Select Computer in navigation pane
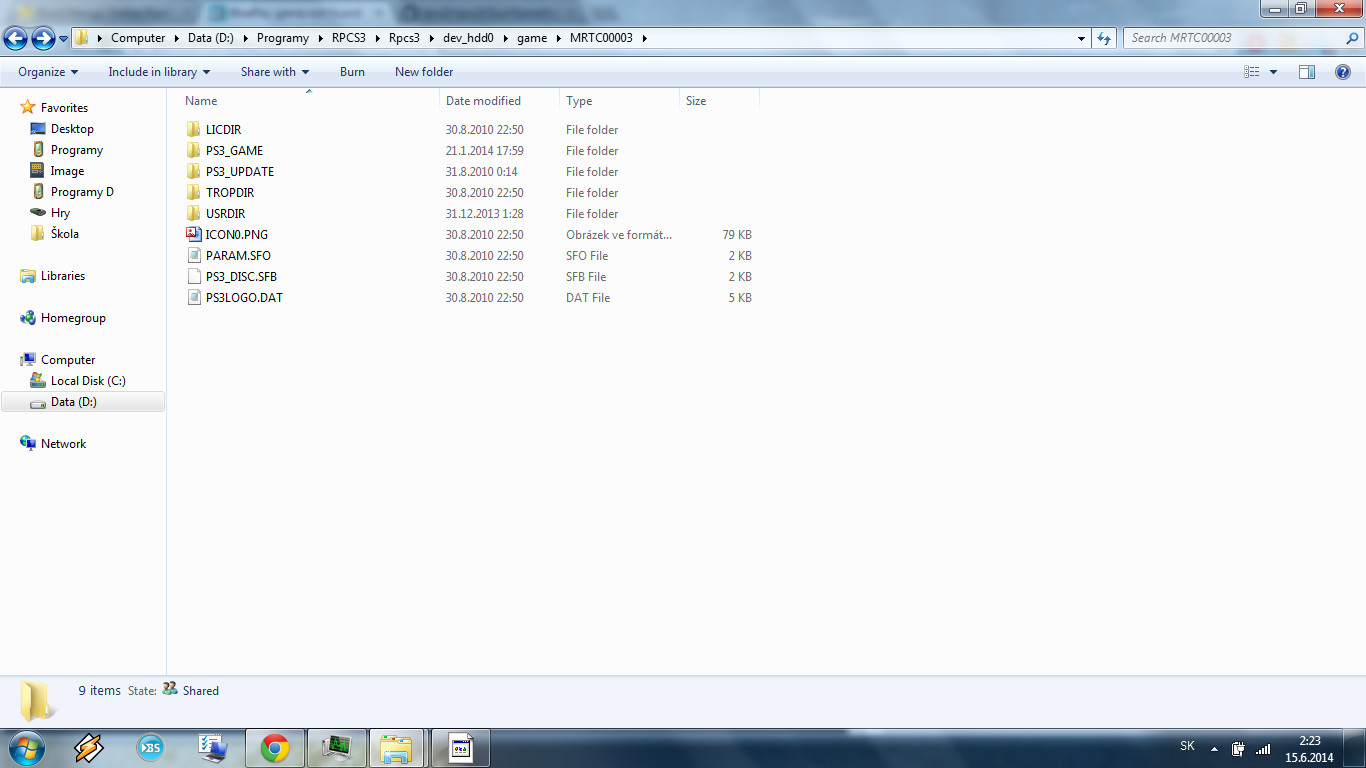 (x=68, y=360)
